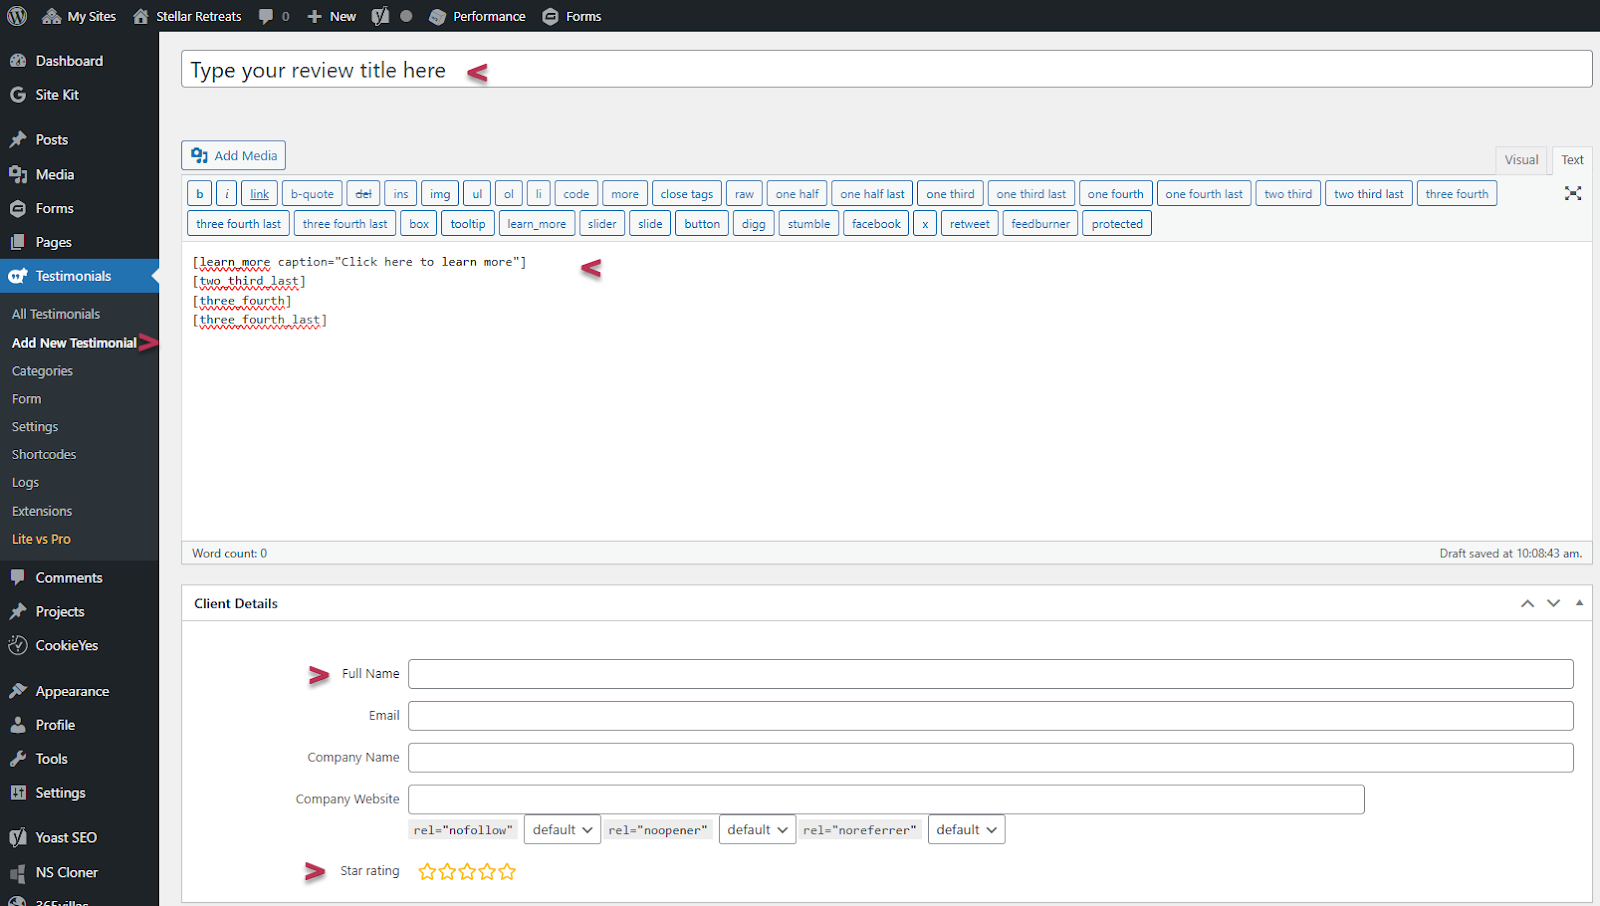The width and height of the screenshot is (1600, 906).
Task: Click the link quicktag button
Action: coord(260,194)
